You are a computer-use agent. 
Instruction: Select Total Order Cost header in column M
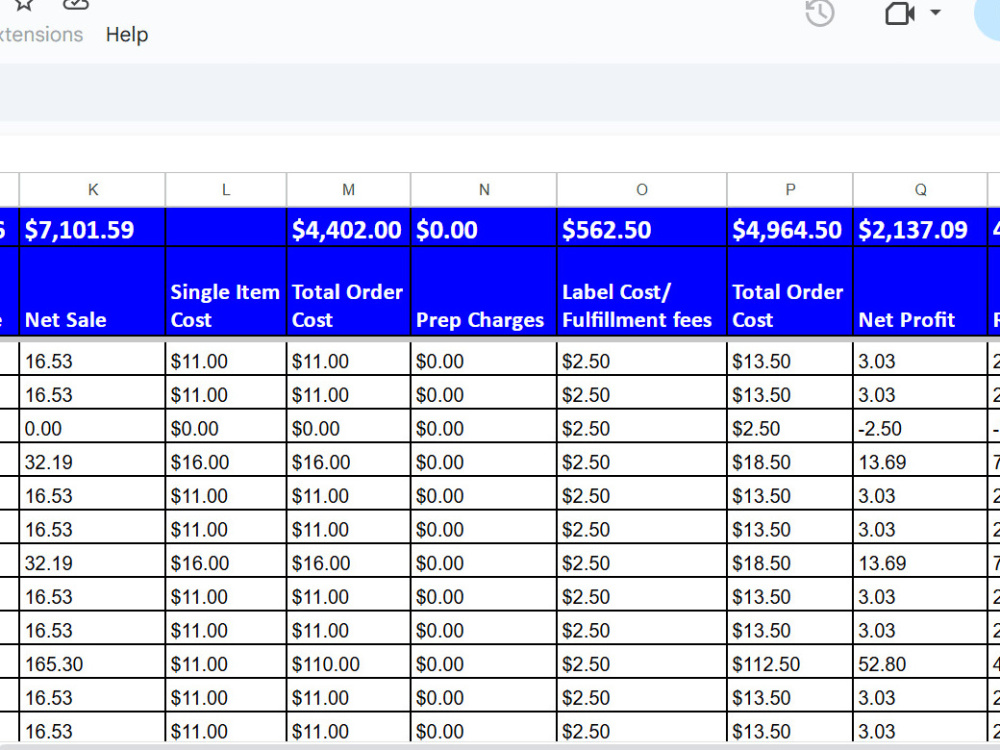[348, 291]
